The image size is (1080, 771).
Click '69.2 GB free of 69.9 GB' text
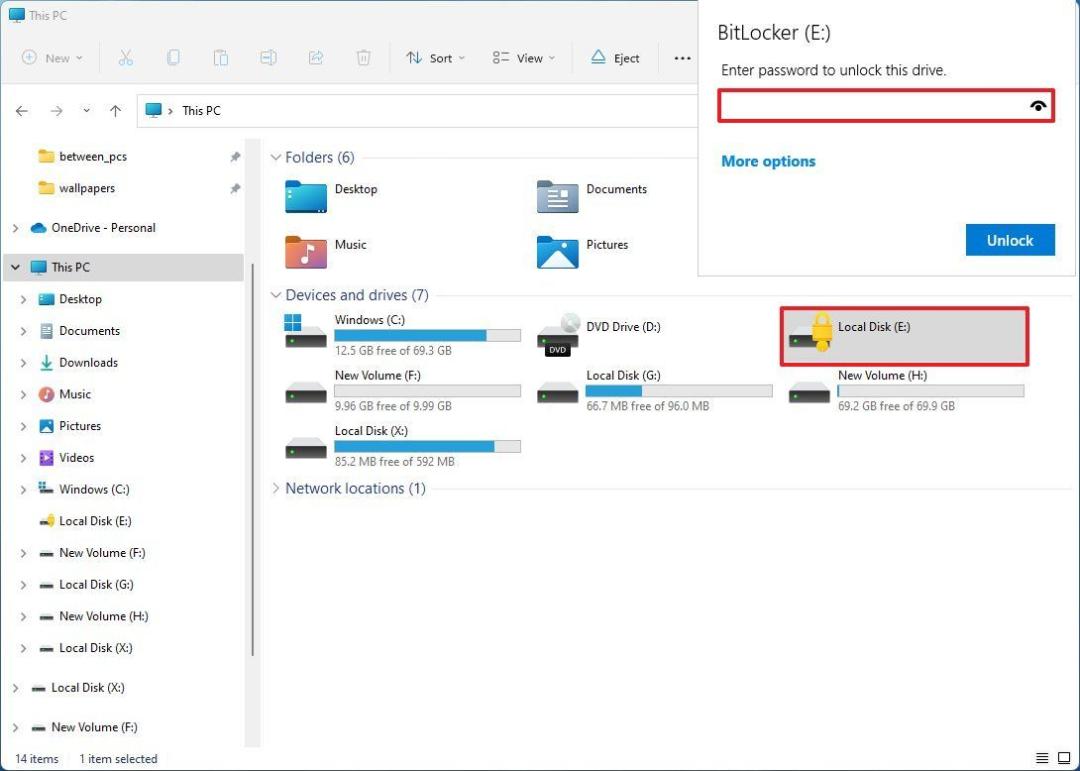[896, 407]
